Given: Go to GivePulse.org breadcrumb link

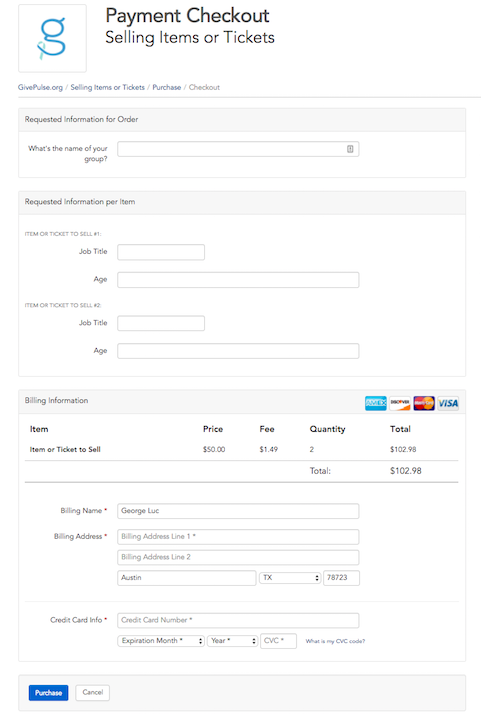Looking at the screenshot, I should point(40,87).
